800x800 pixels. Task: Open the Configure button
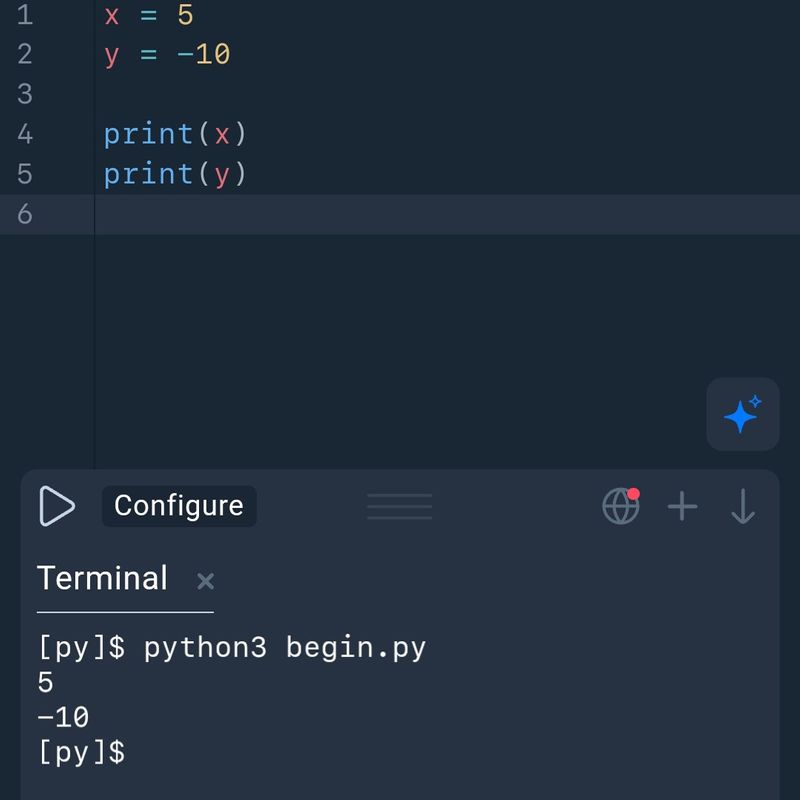[x=179, y=506]
